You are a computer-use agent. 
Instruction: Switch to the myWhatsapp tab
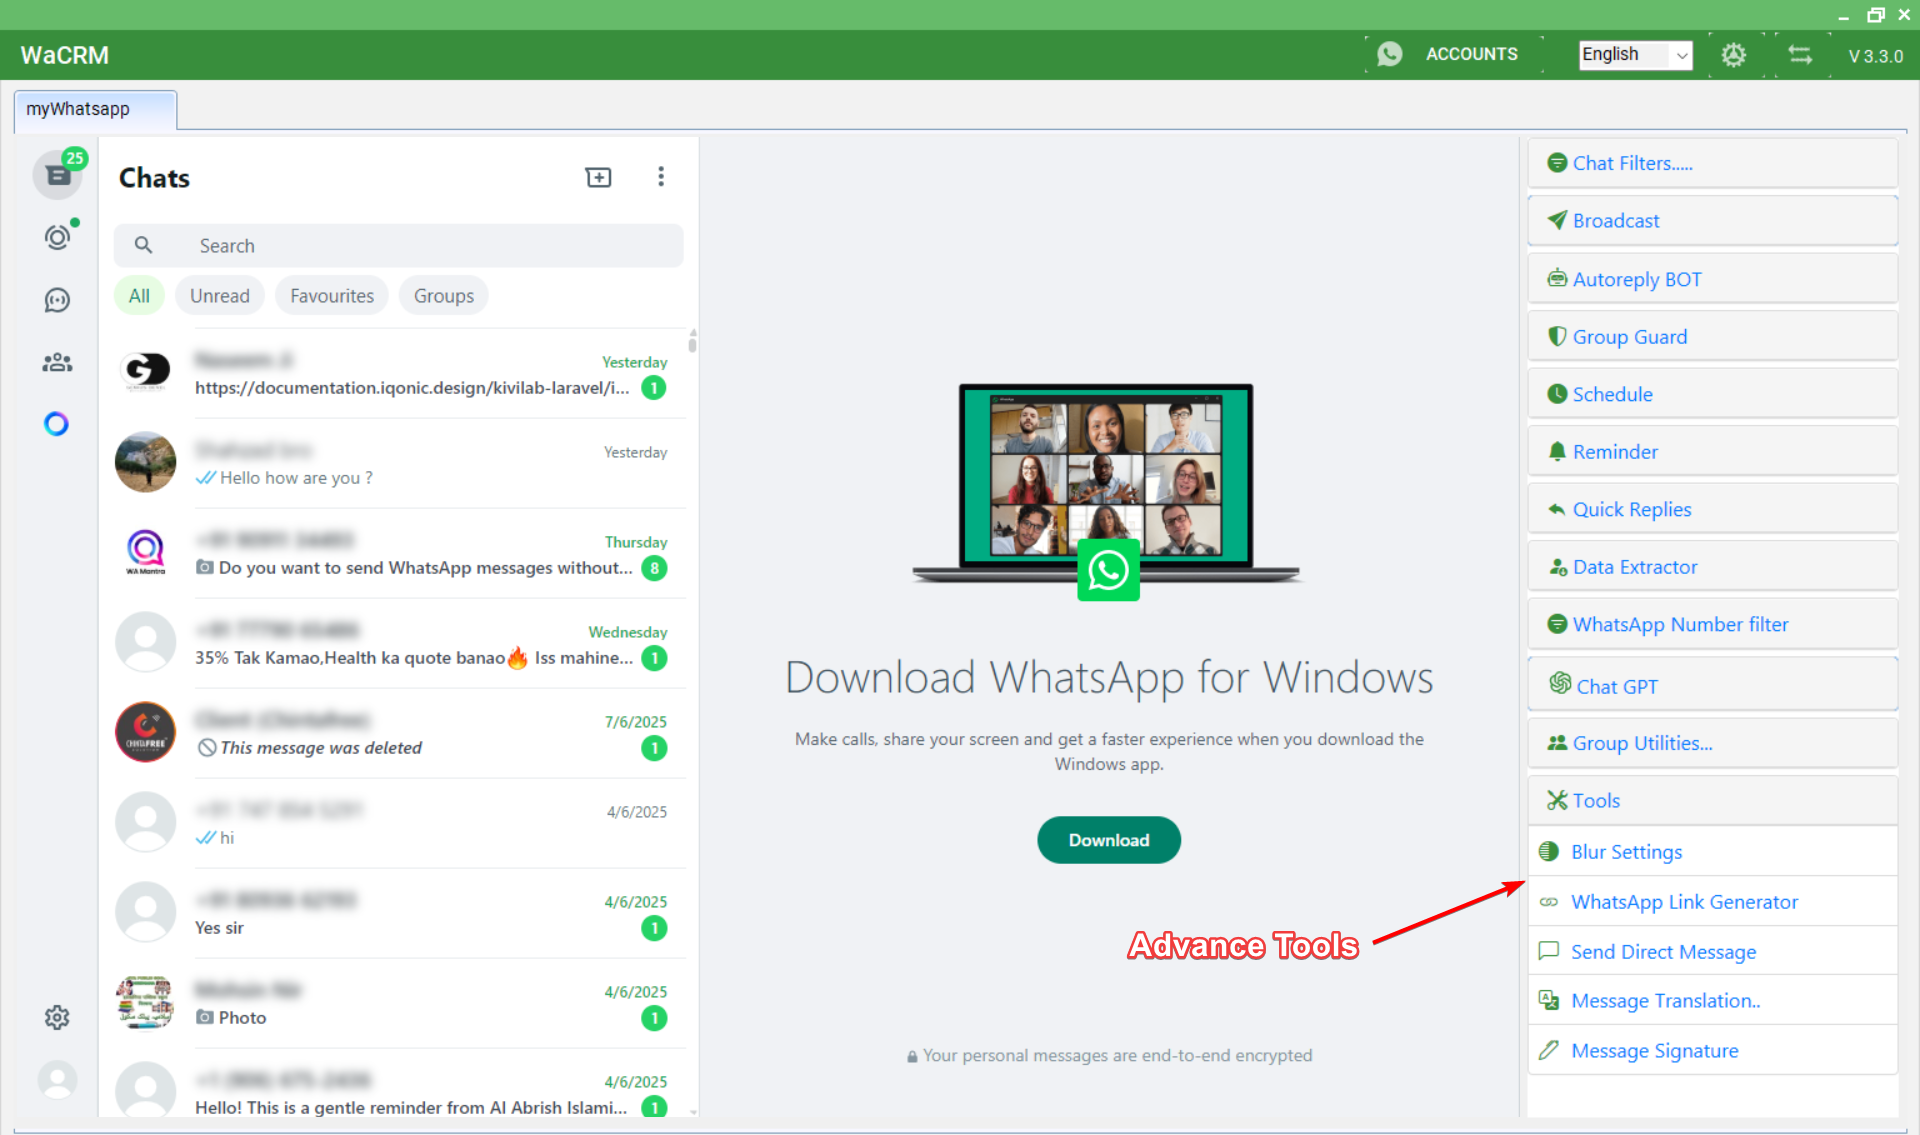pos(95,109)
